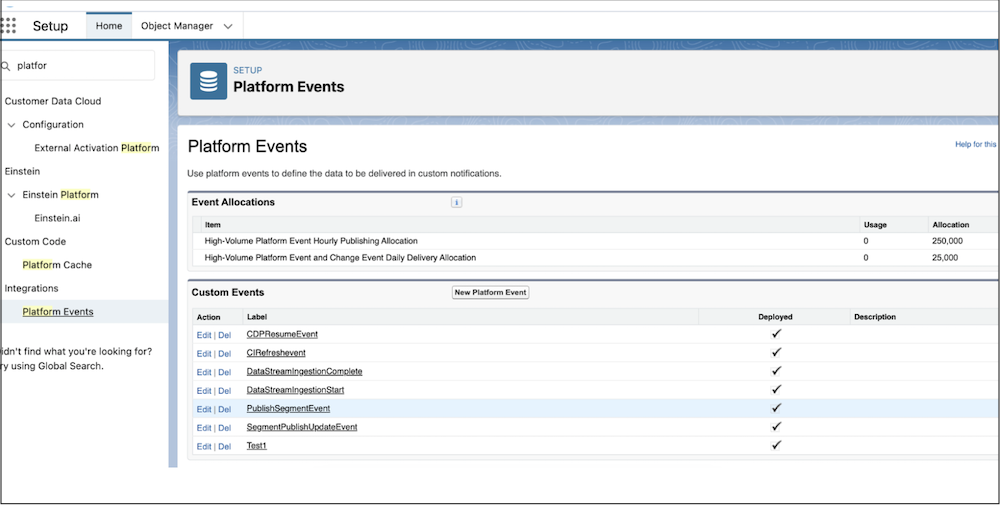Select Einstein Platform in the sidebar

click(61, 195)
